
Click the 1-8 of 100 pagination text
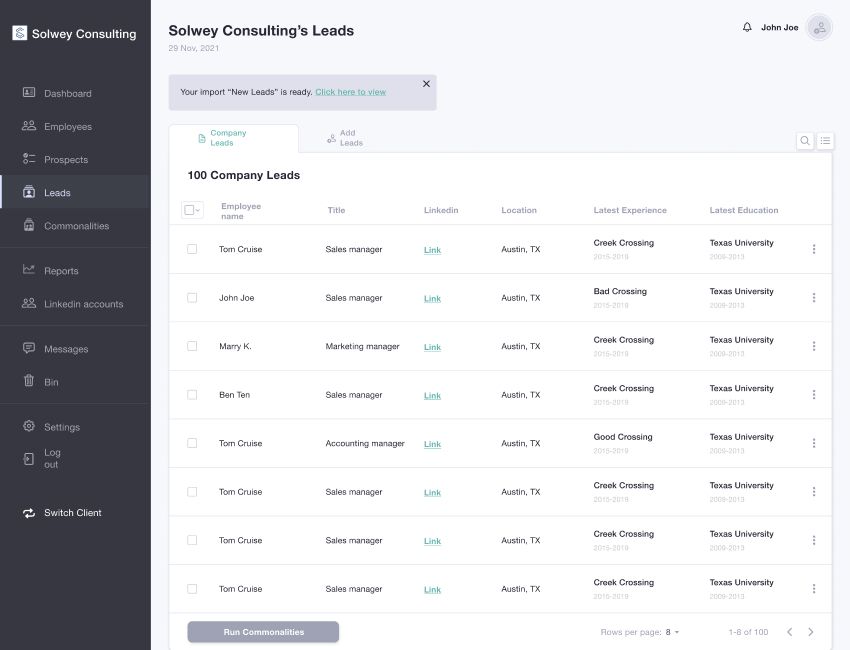pos(748,632)
